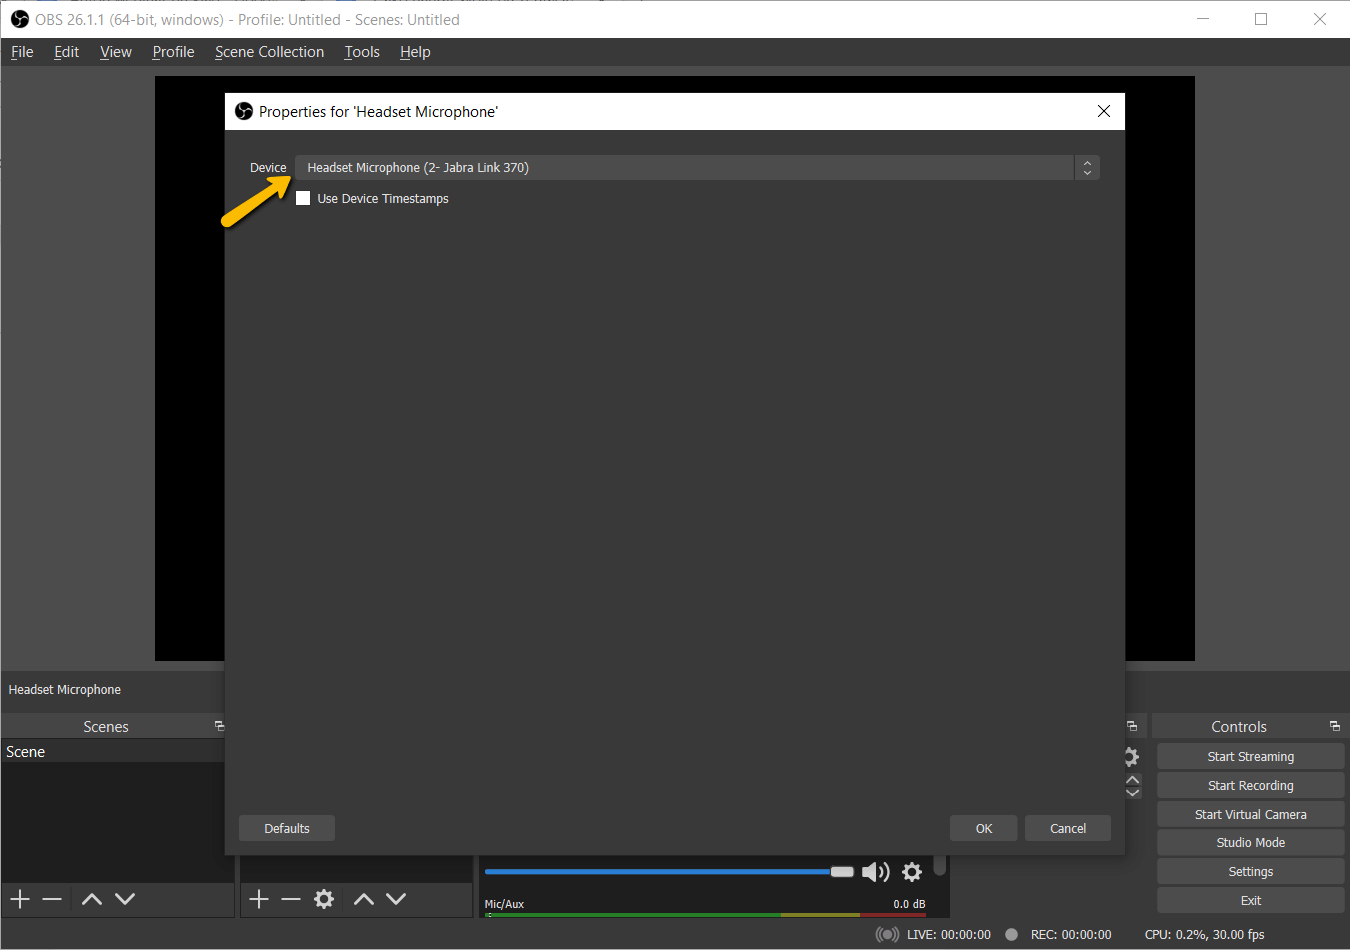
Task: Open the View menu
Action: (x=116, y=52)
